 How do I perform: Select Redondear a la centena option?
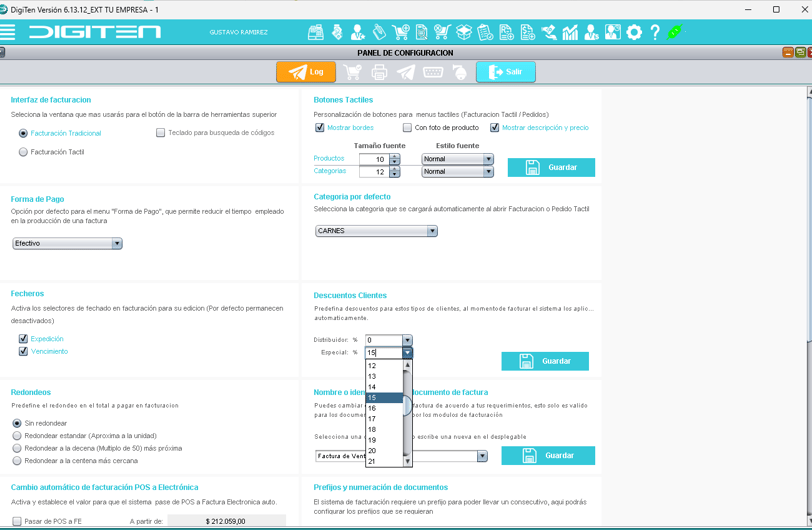[17, 461]
